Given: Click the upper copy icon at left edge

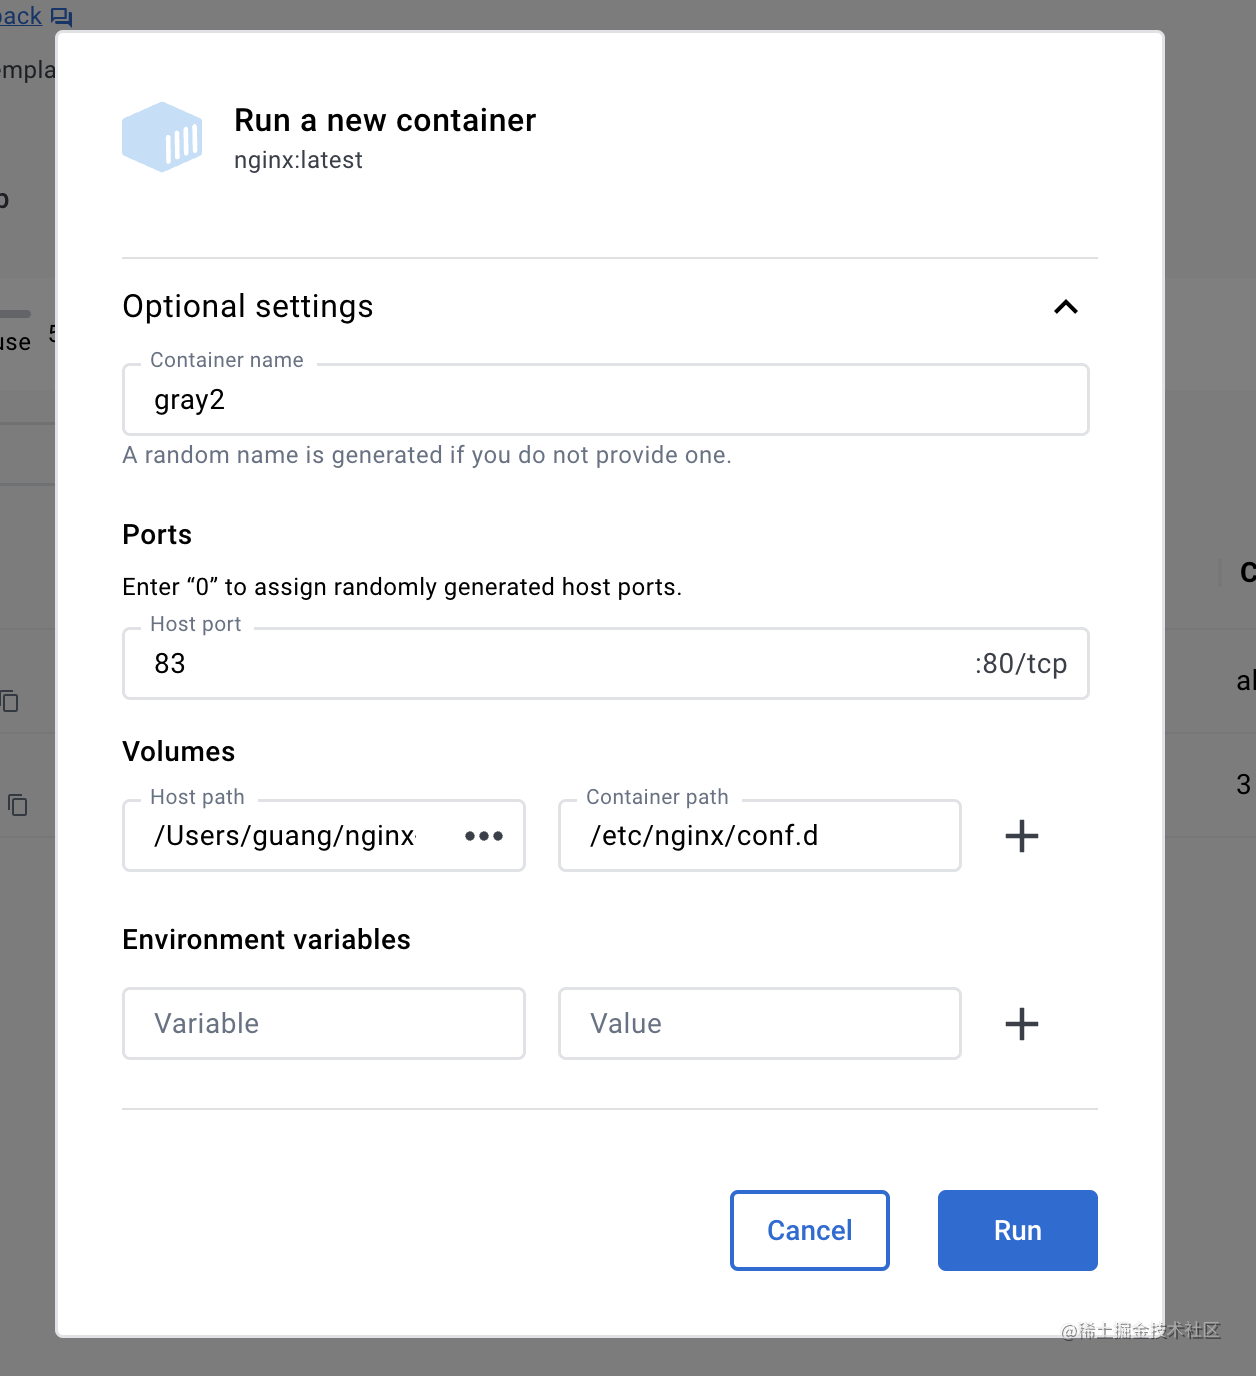Looking at the screenshot, I should 10,701.
